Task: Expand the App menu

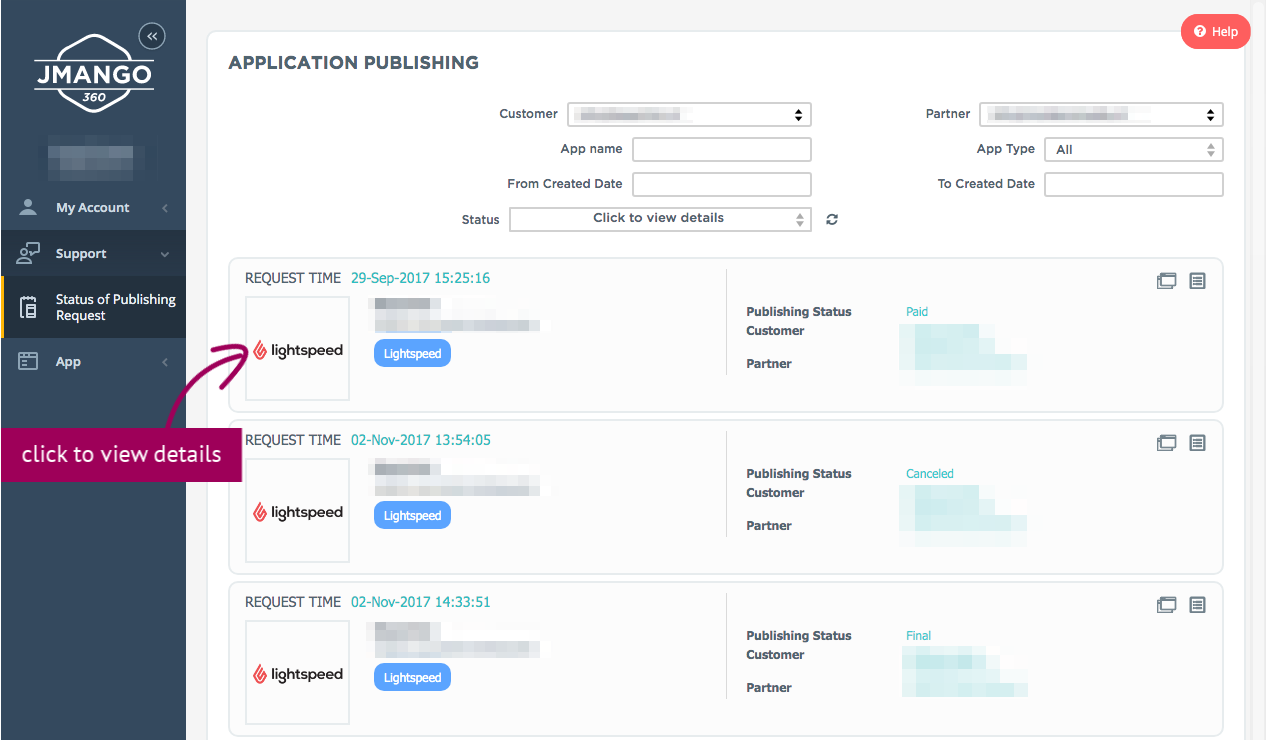Action: (x=93, y=361)
